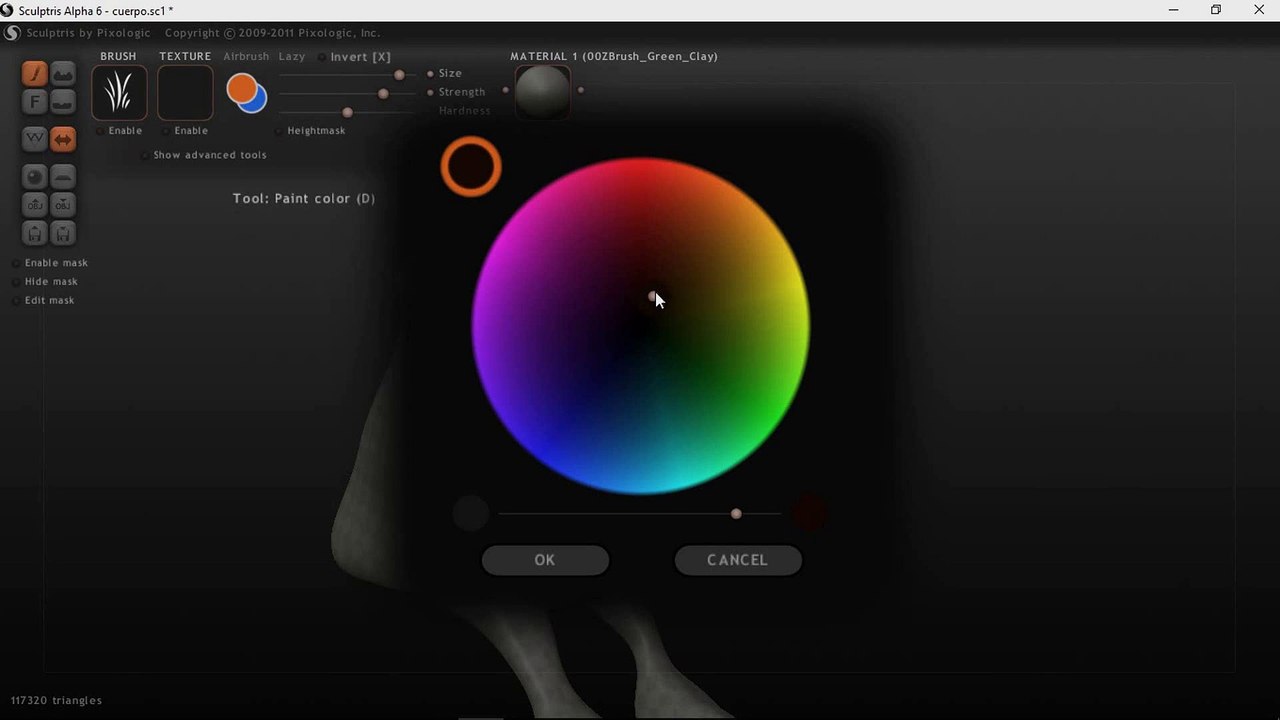Image resolution: width=1280 pixels, height=720 pixels.
Task: Click the save file icon
Action: coord(63,234)
